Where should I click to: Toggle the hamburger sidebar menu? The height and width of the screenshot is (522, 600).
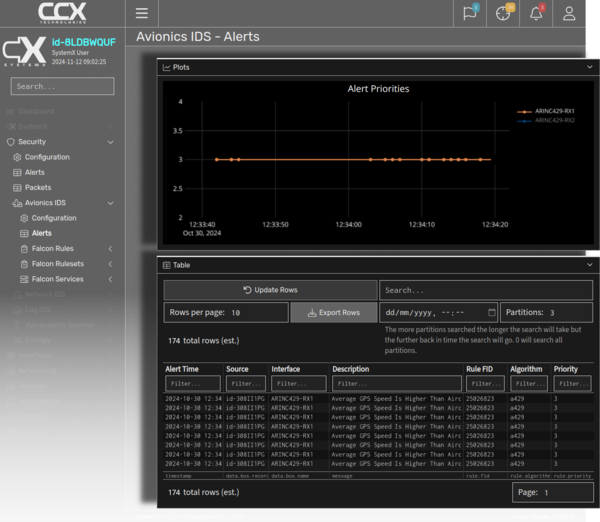(142, 14)
